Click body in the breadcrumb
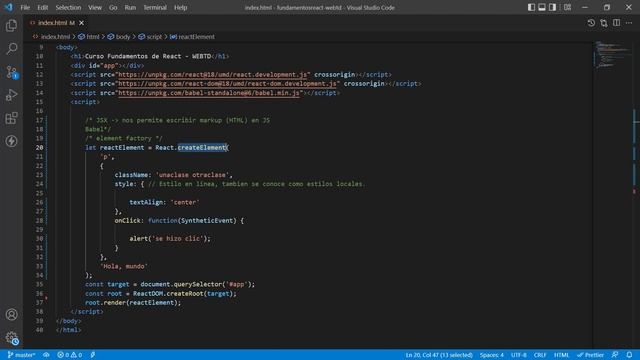The height and width of the screenshot is (360, 640). [122, 37]
